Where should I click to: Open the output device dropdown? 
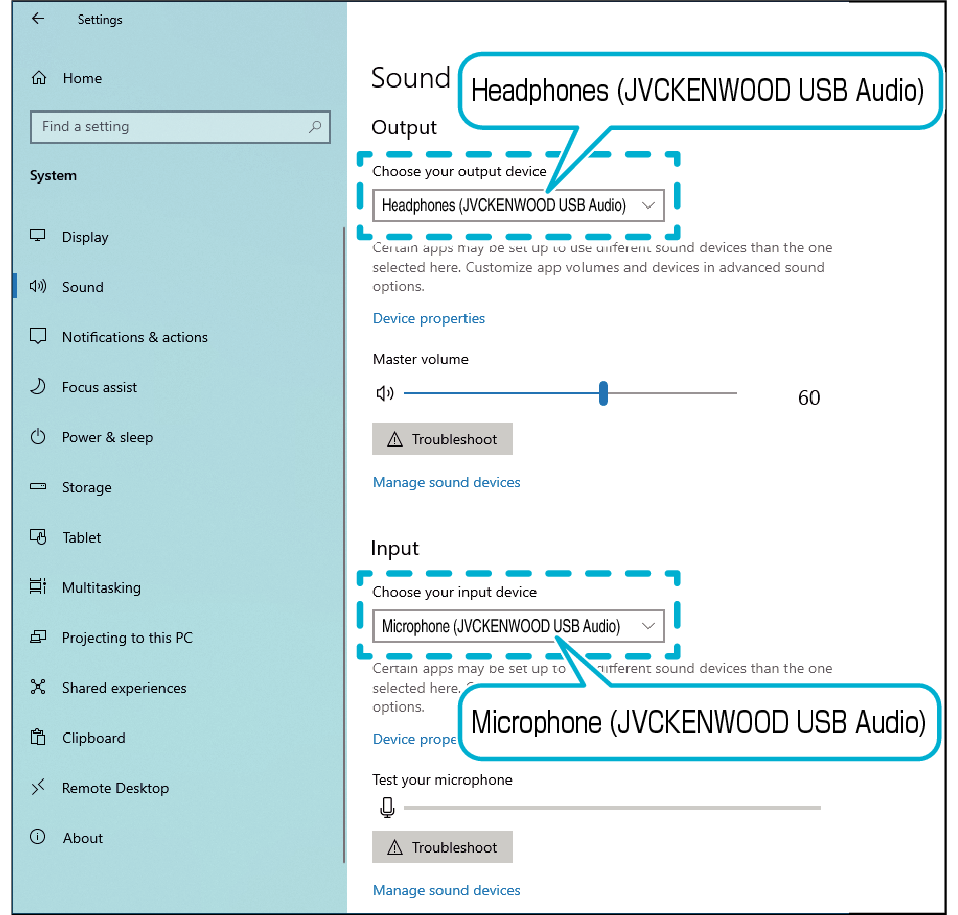[x=519, y=205]
